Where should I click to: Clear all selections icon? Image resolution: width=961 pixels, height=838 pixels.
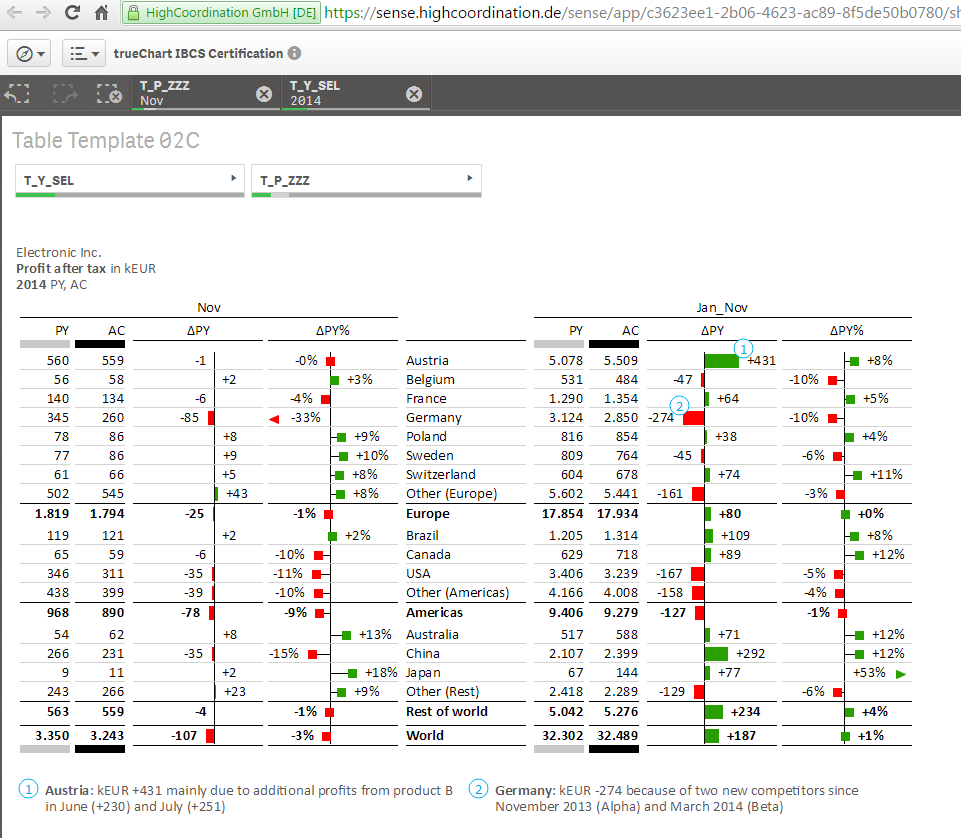point(109,93)
